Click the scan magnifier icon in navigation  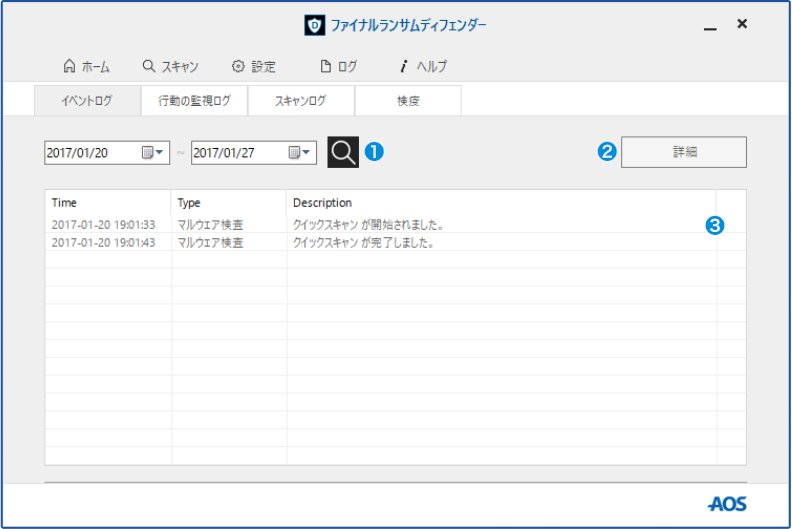click(x=148, y=66)
